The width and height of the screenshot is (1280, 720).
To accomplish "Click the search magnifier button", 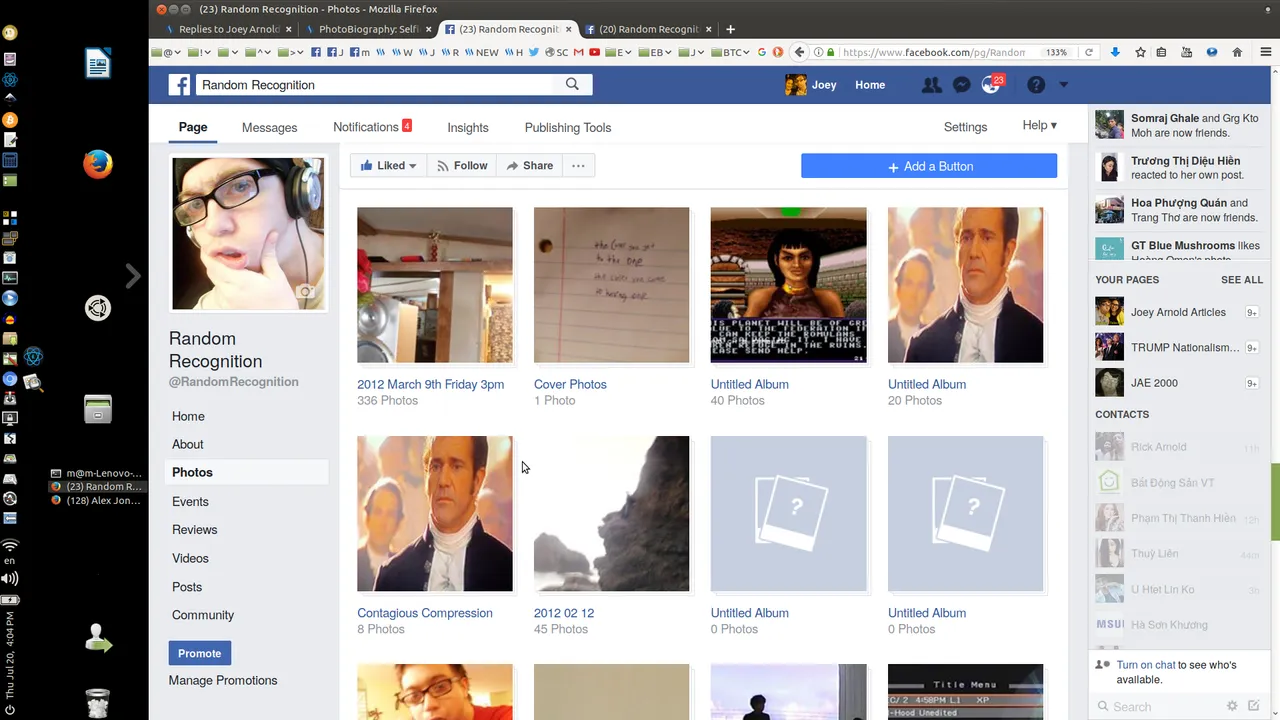I will tap(572, 84).
